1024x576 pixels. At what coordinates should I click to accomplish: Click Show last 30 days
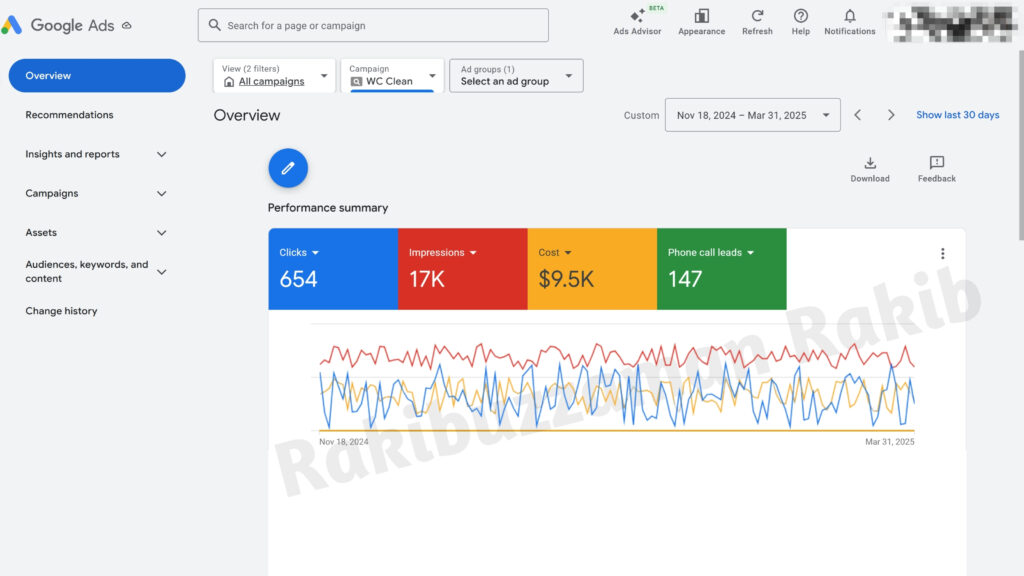coord(957,114)
